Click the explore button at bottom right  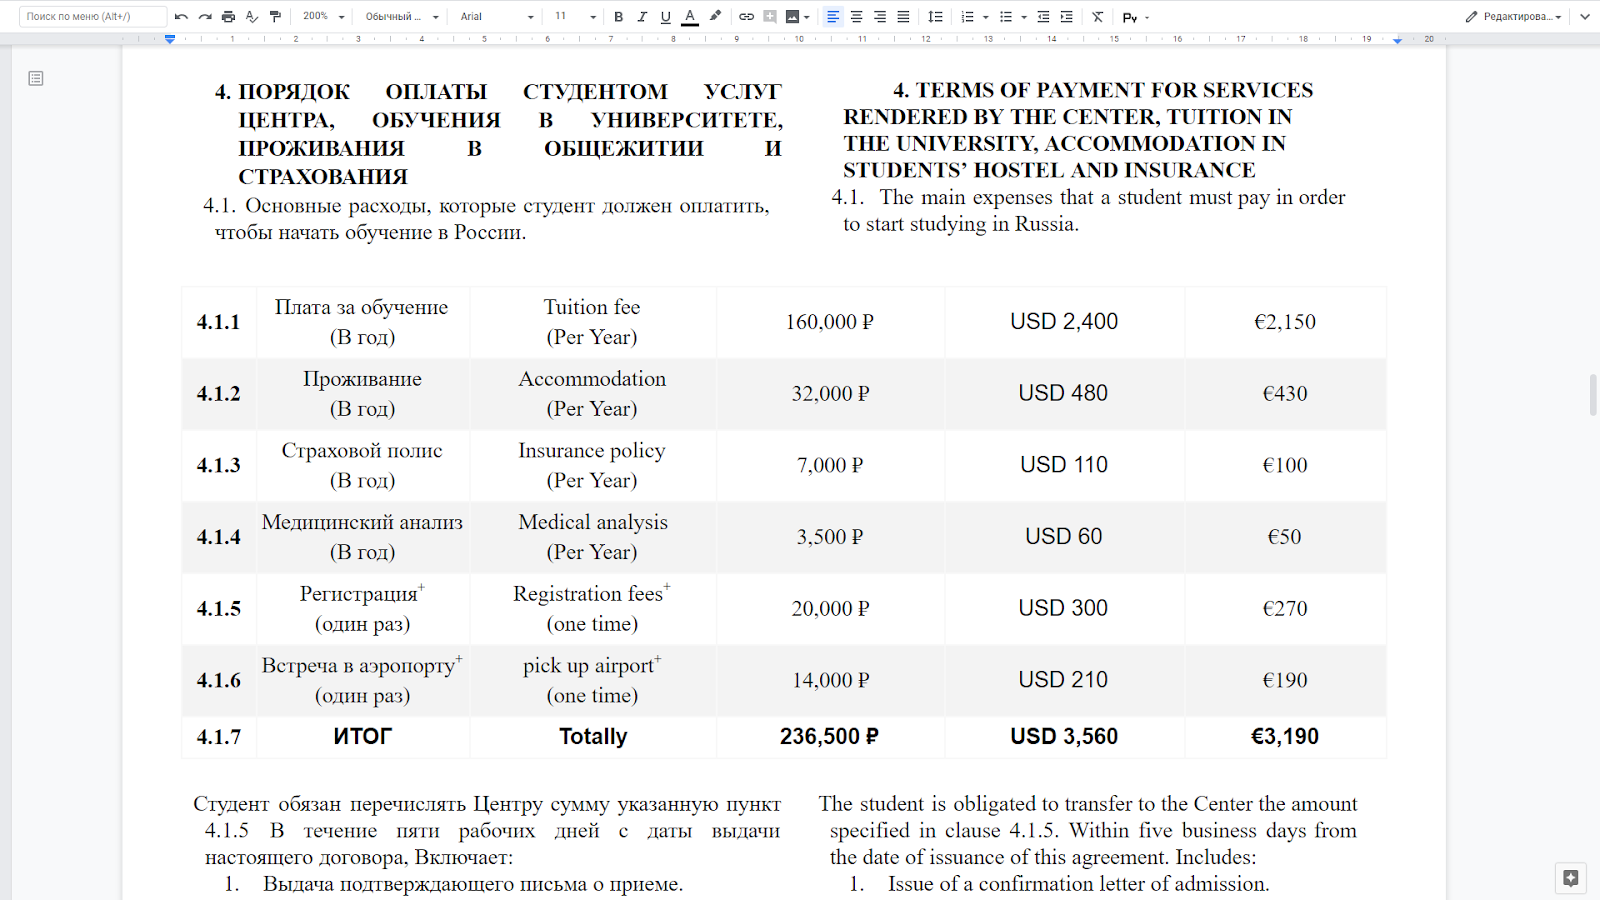1570,878
